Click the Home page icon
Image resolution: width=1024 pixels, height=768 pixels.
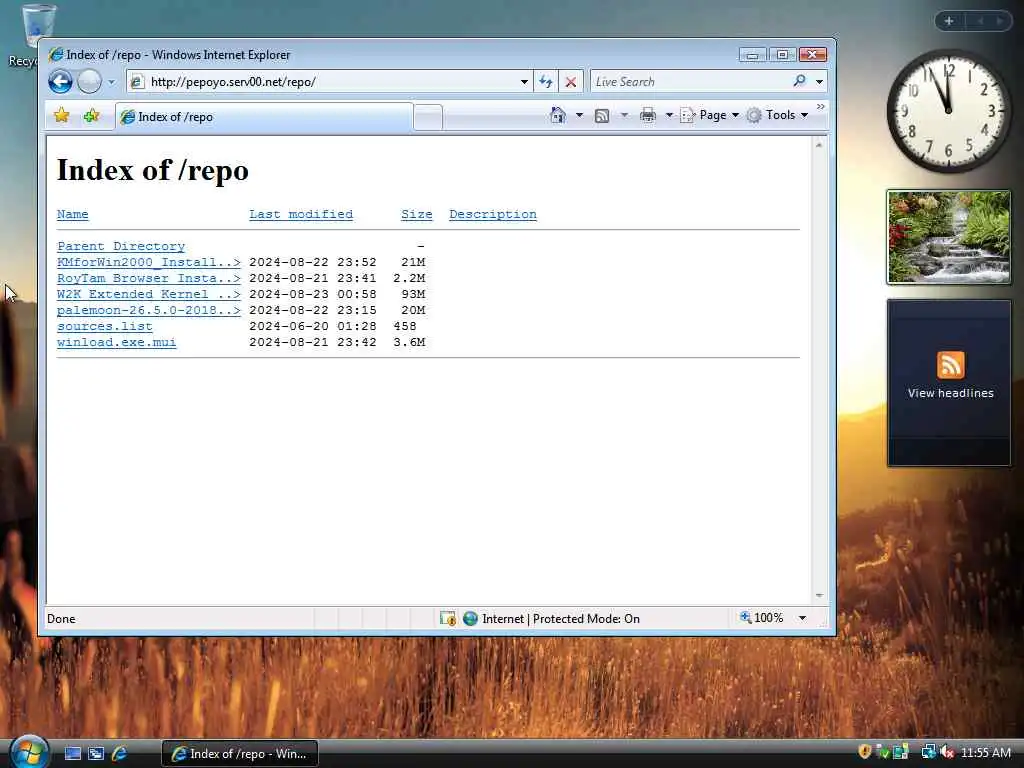pos(558,115)
